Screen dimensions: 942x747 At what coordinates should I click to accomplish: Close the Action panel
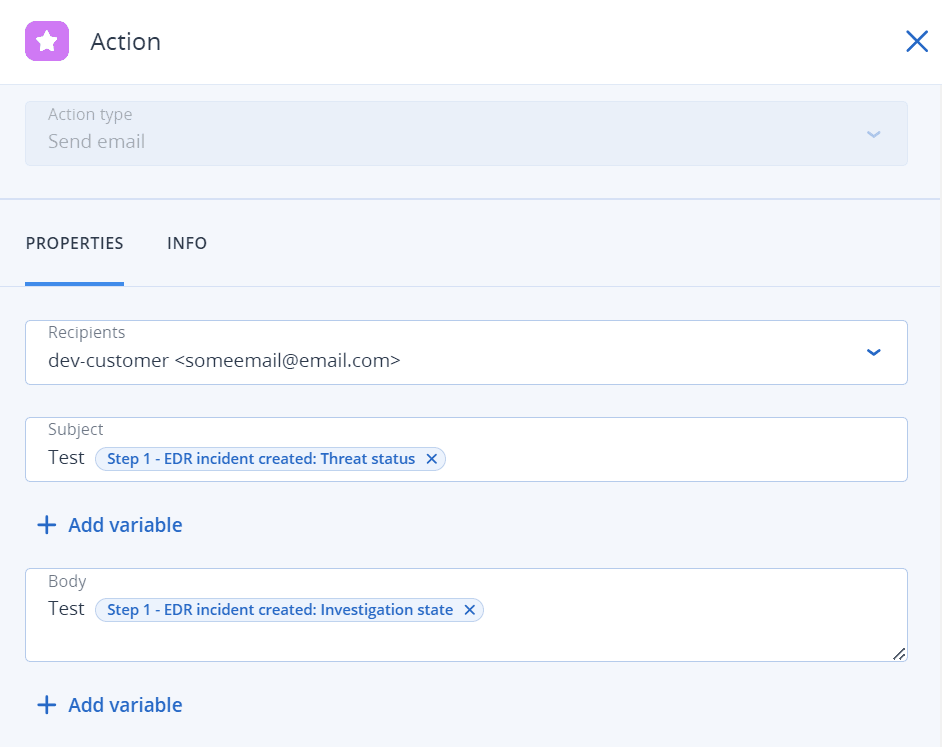(916, 41)
